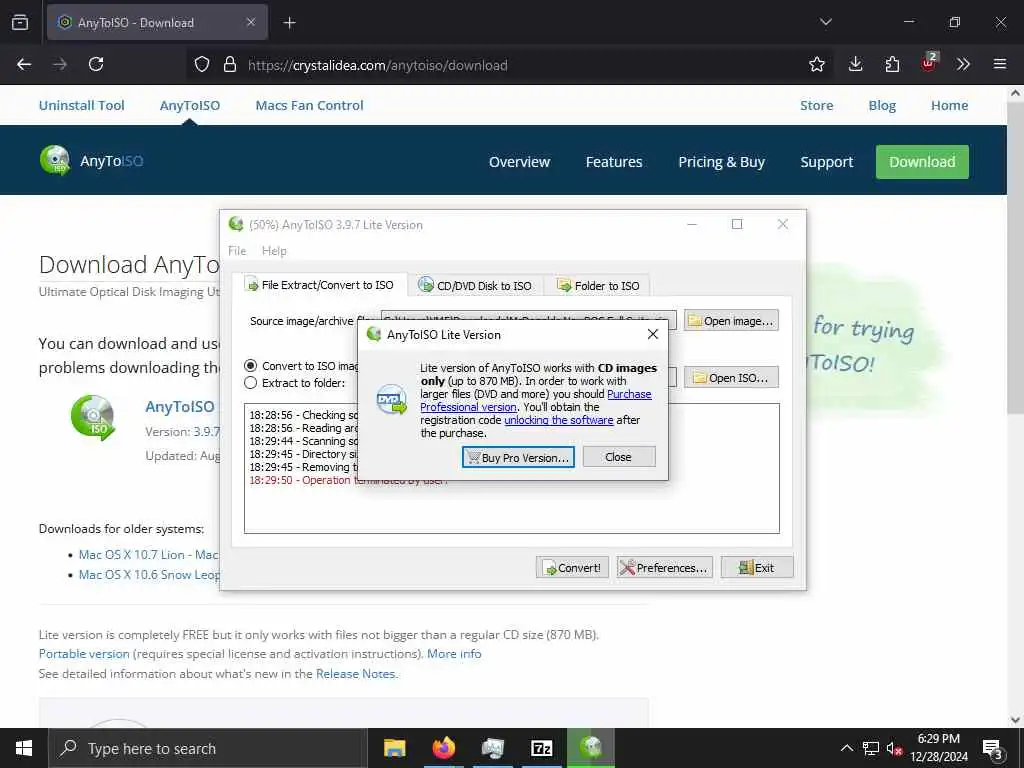Switch to the CD/DVD Disk to ISO tab
Screen dimensions: 1024x768
click(x=475, y=285)
